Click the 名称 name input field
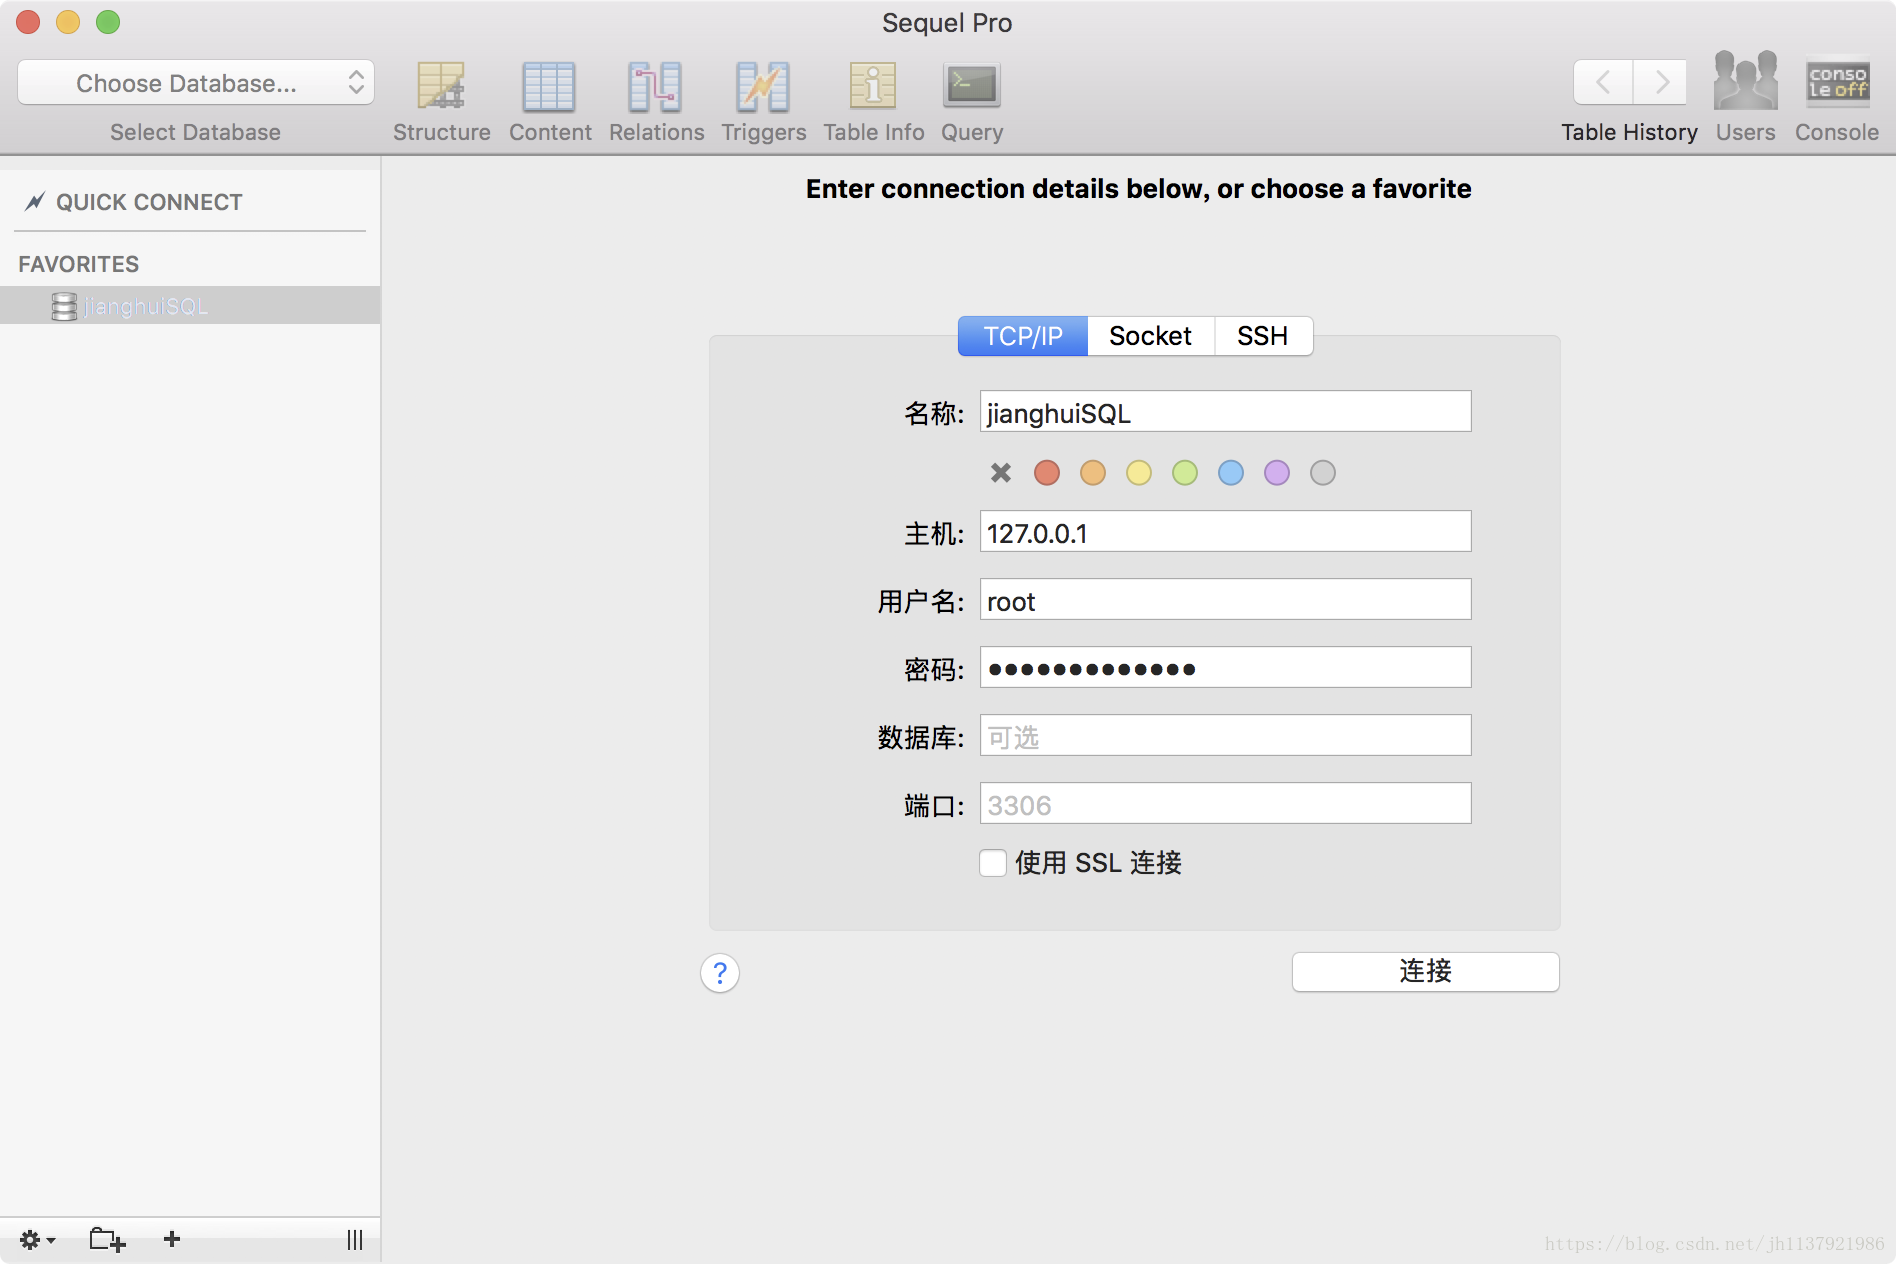 tap(1225, 411)
